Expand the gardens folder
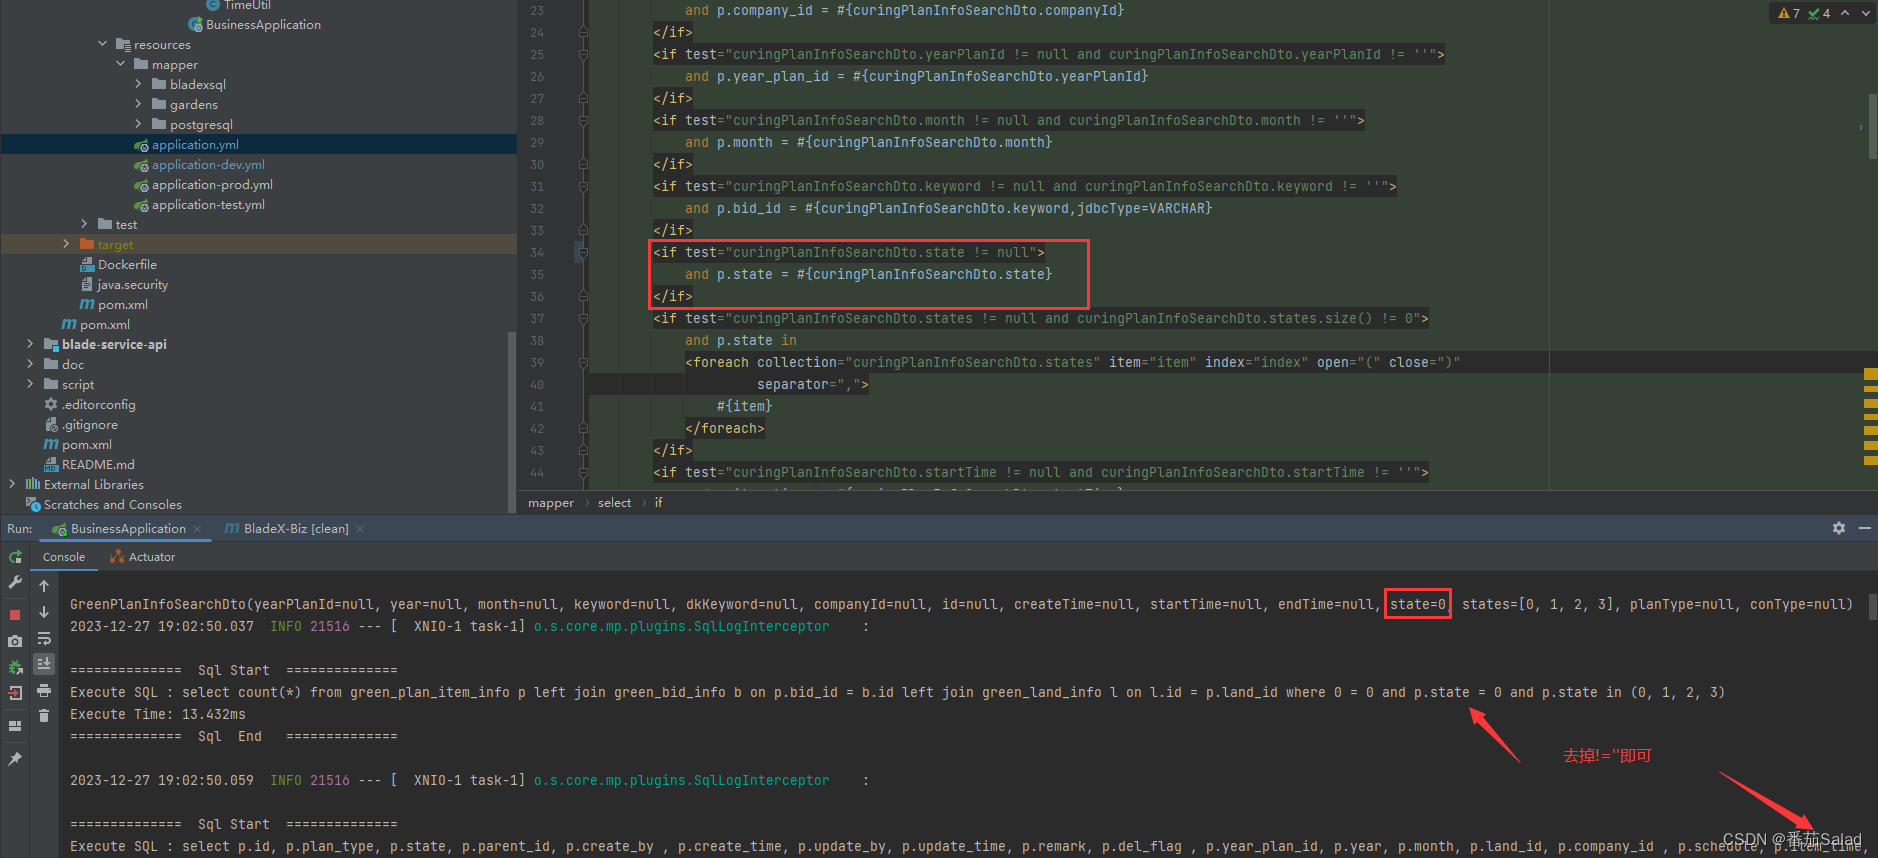The height and width of the screenshot is (858, 1878). [x=138, y=104]
